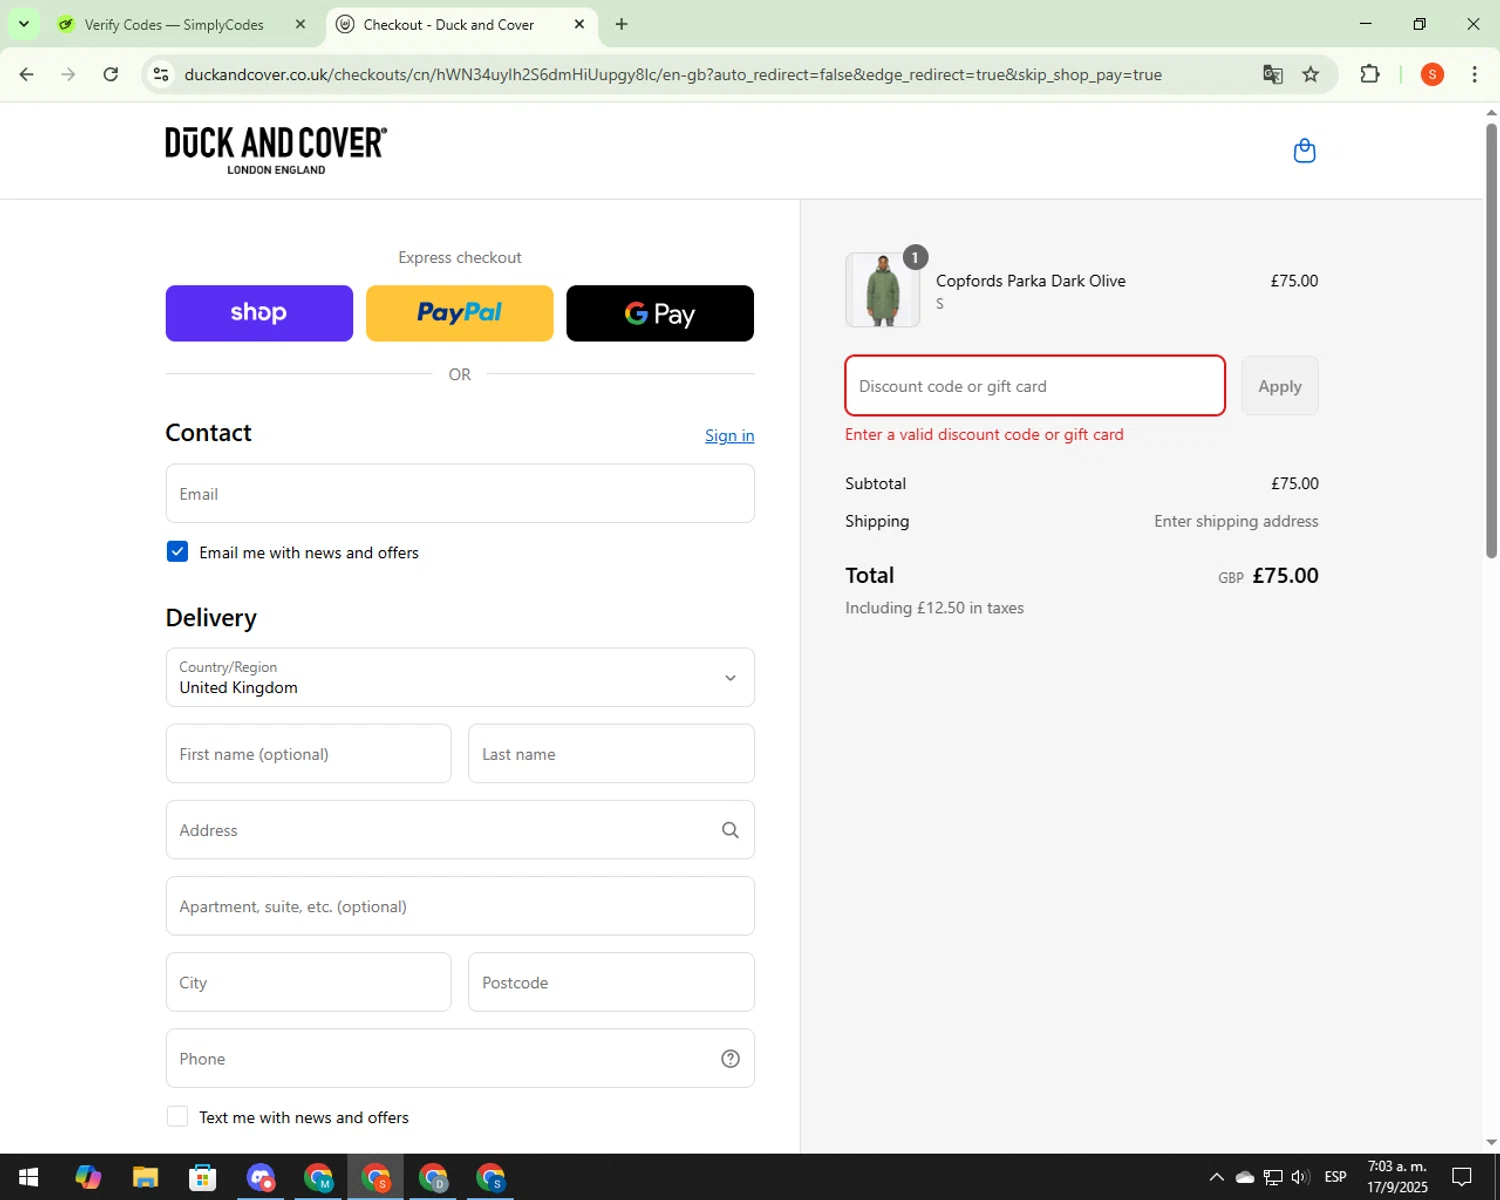Click the Duck and Cover logo
1500x1200 pixels.
point(276,151)
